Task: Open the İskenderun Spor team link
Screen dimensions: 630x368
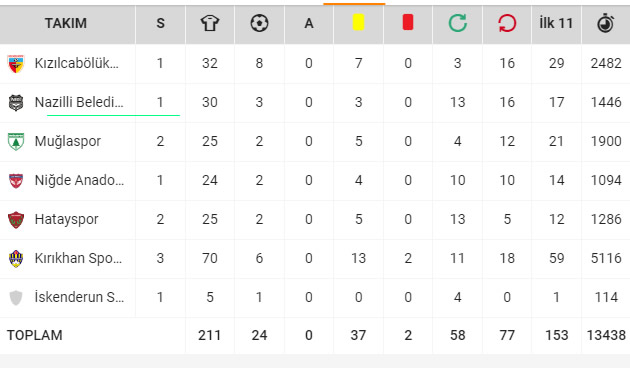Action: tap(79, 297)
